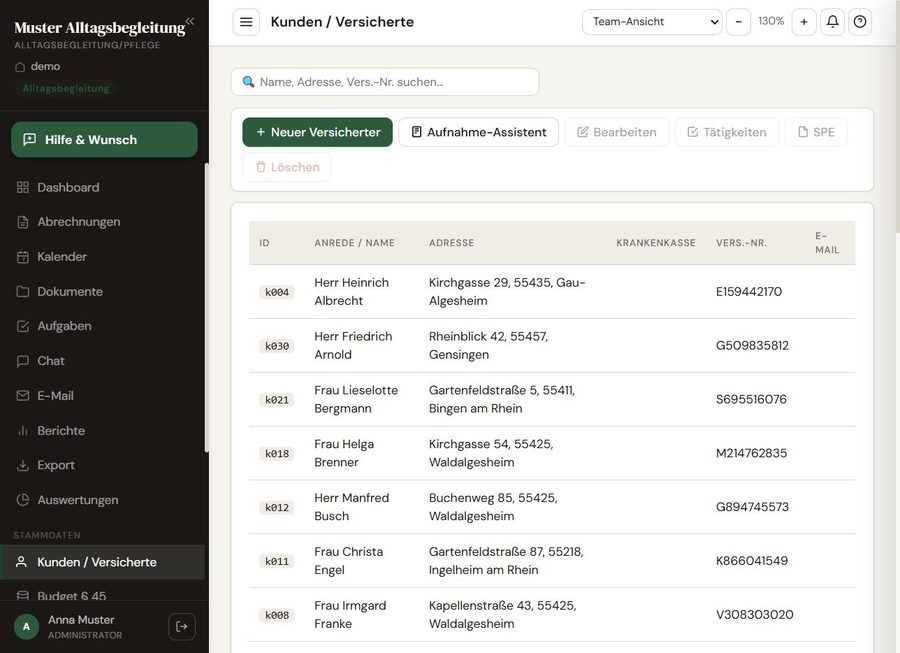Screen dimensions: 900x653
Task: Click the SPE button
Action: pyautogui.click(x=816, y=132)
